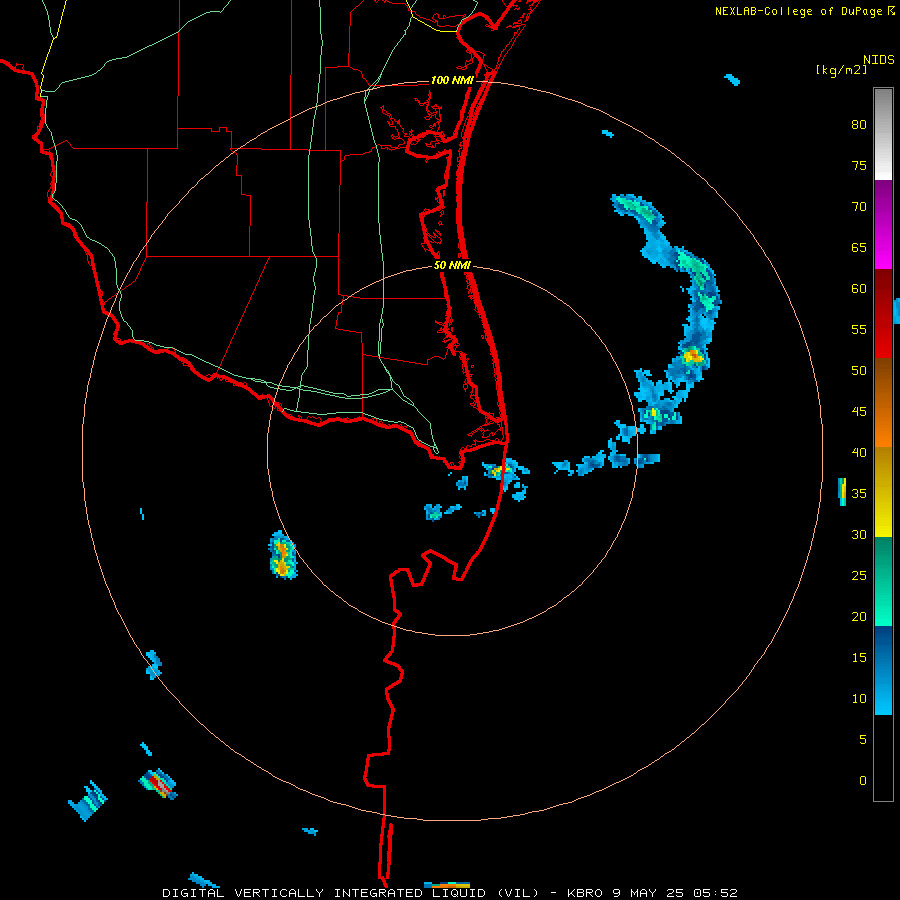Click the legend value 65

(859, 247)
